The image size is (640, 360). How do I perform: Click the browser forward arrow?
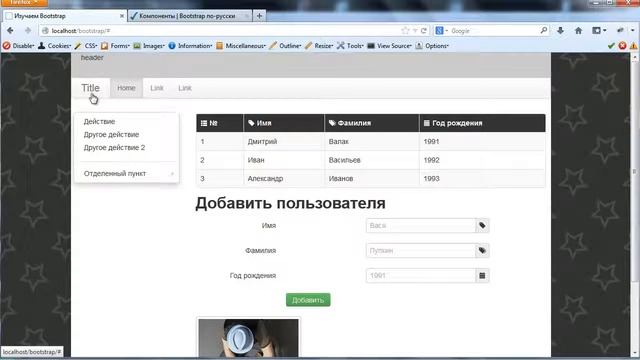click(28, 31)
